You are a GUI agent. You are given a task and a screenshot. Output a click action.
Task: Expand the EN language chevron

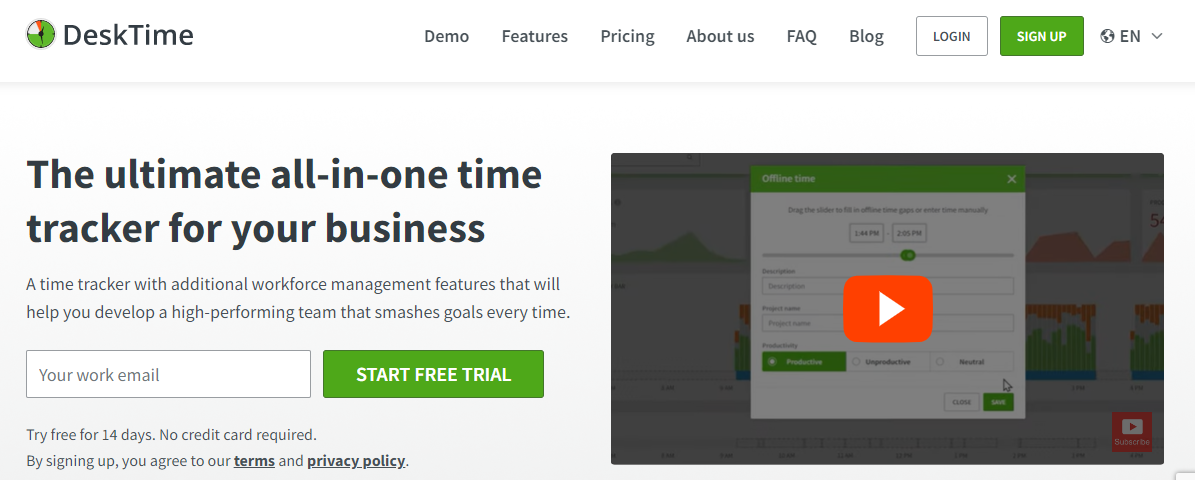pos(1156,36)
